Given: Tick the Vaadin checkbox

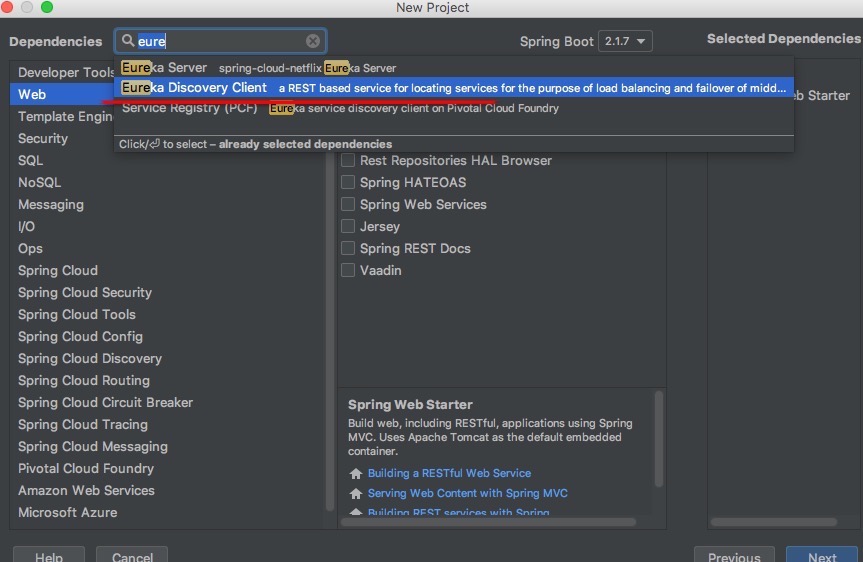Looking at the screenshot, I should tap(348, 271).
